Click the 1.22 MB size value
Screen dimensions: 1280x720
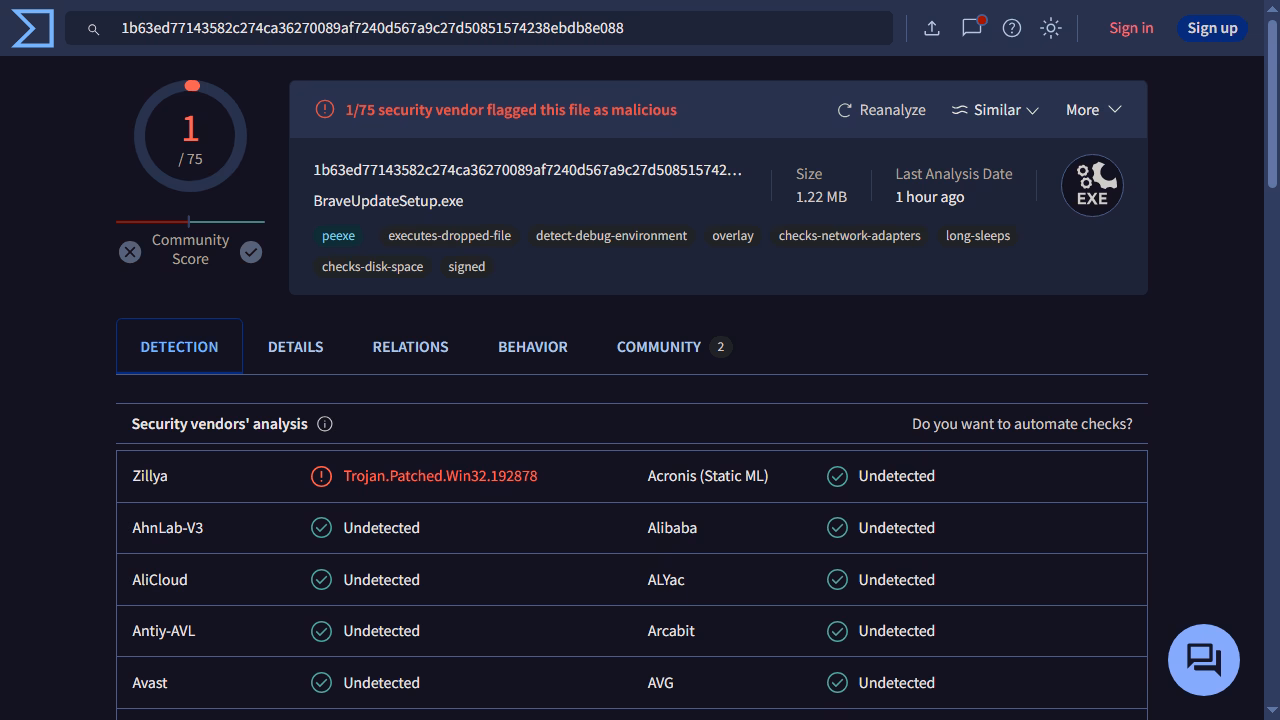(x=821, y=197)
